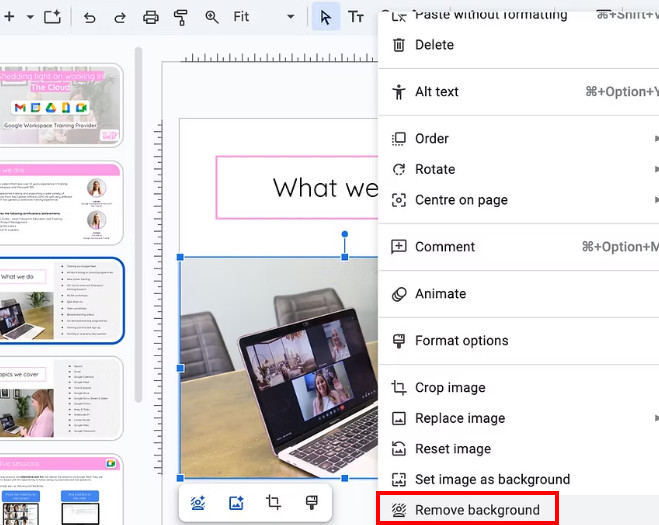Expand the Centre on page submenu
The width and height of the screenshot is (659, 525).
518,200
